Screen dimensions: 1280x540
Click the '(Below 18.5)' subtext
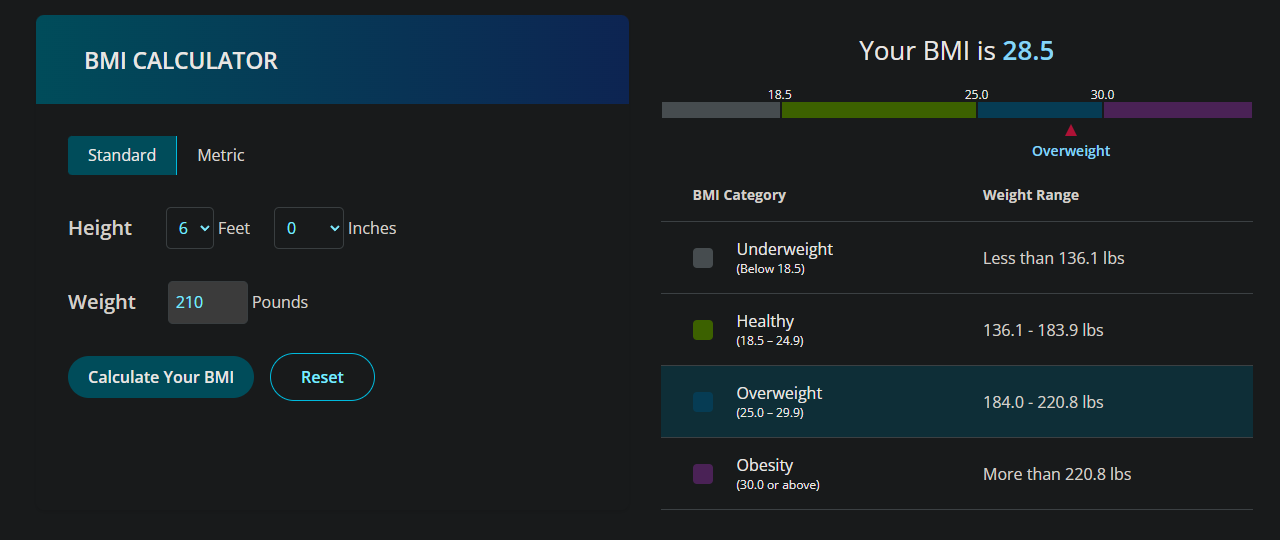point(770,269)
